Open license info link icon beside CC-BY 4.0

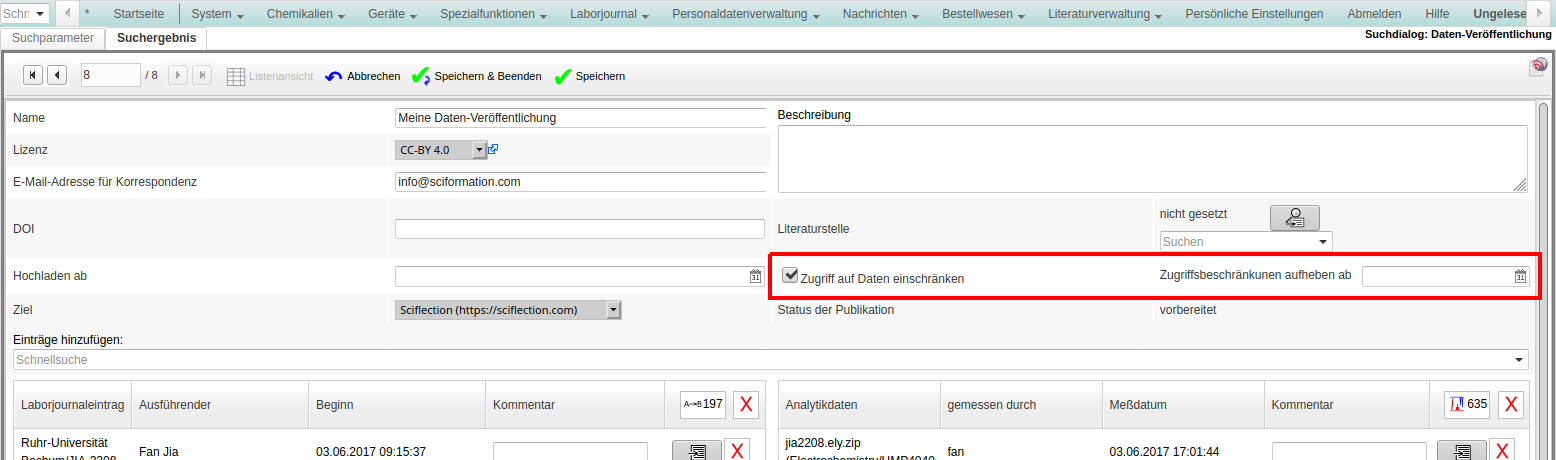[x=493, y=149]
